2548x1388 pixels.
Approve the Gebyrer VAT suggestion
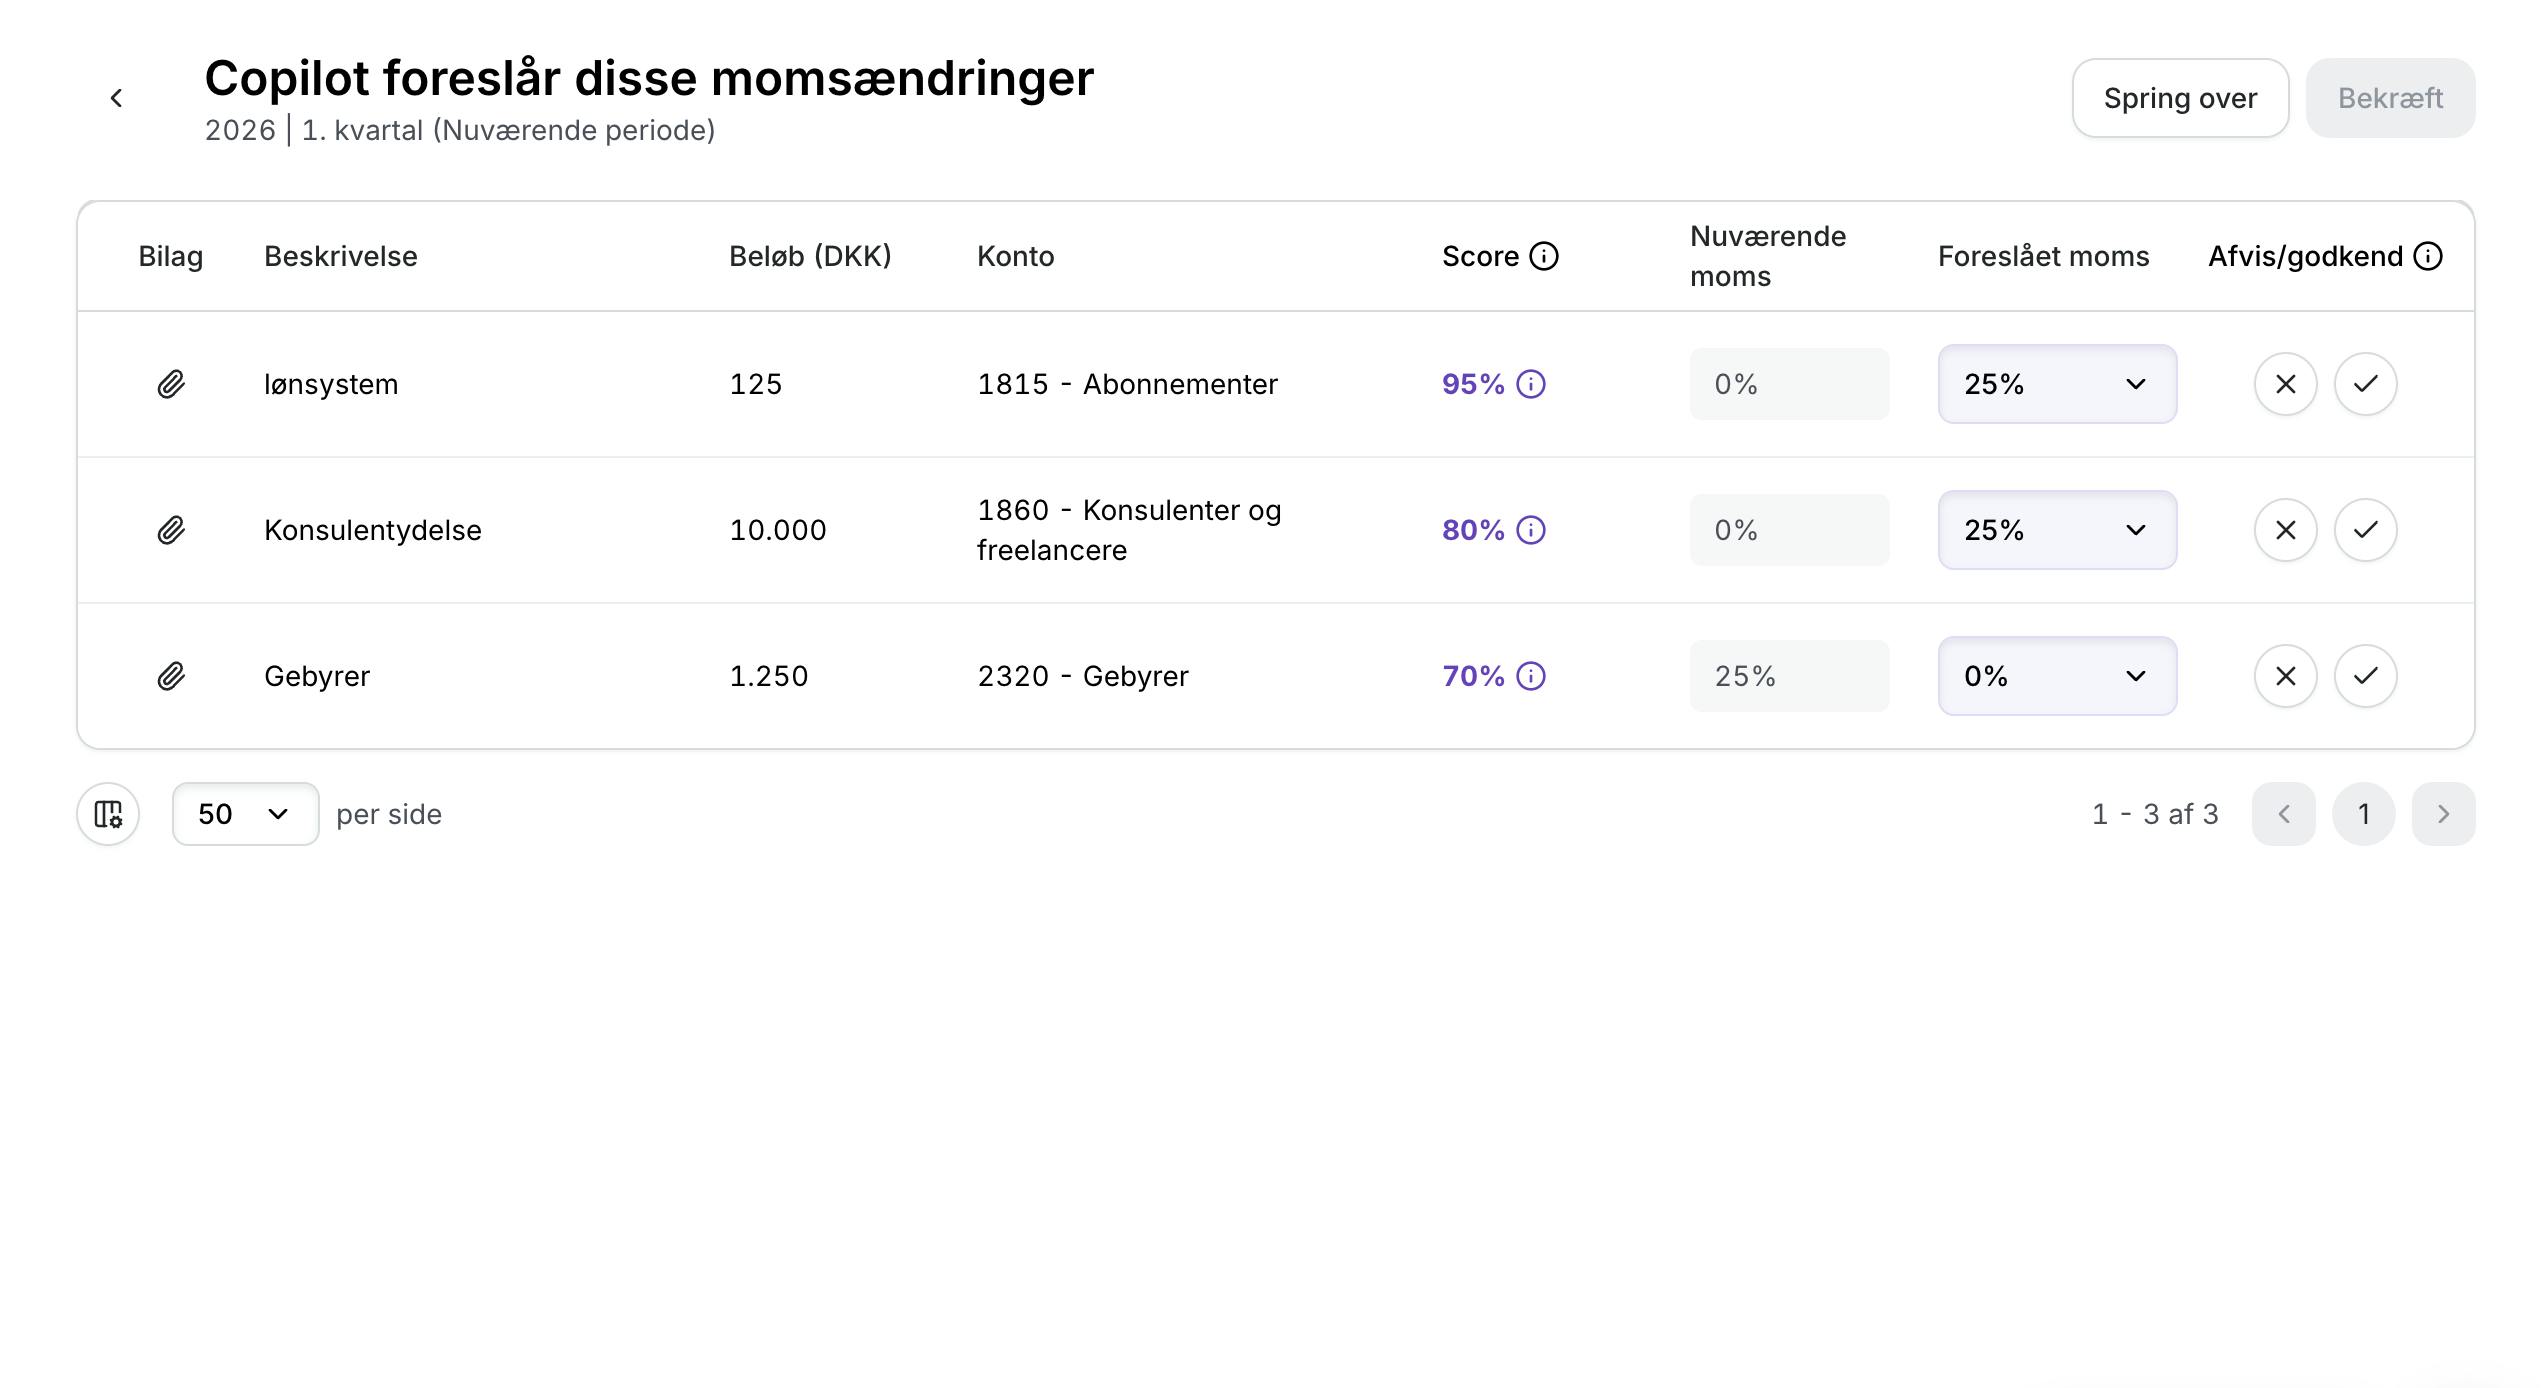(x=2365, y=676)
